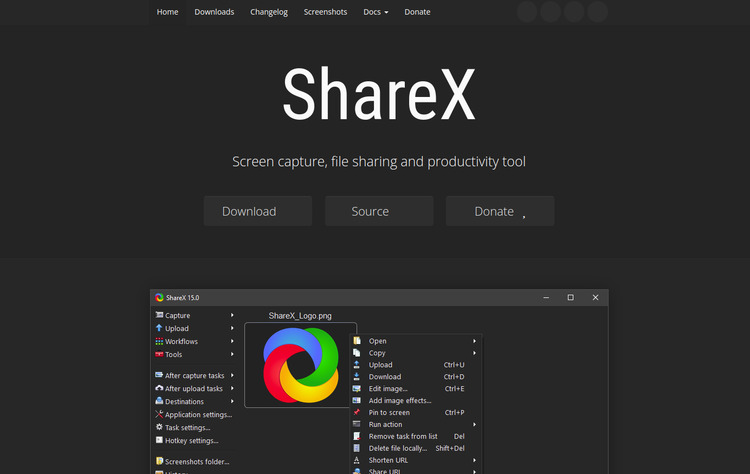Open the Downloads page link

tap(214, 12)
